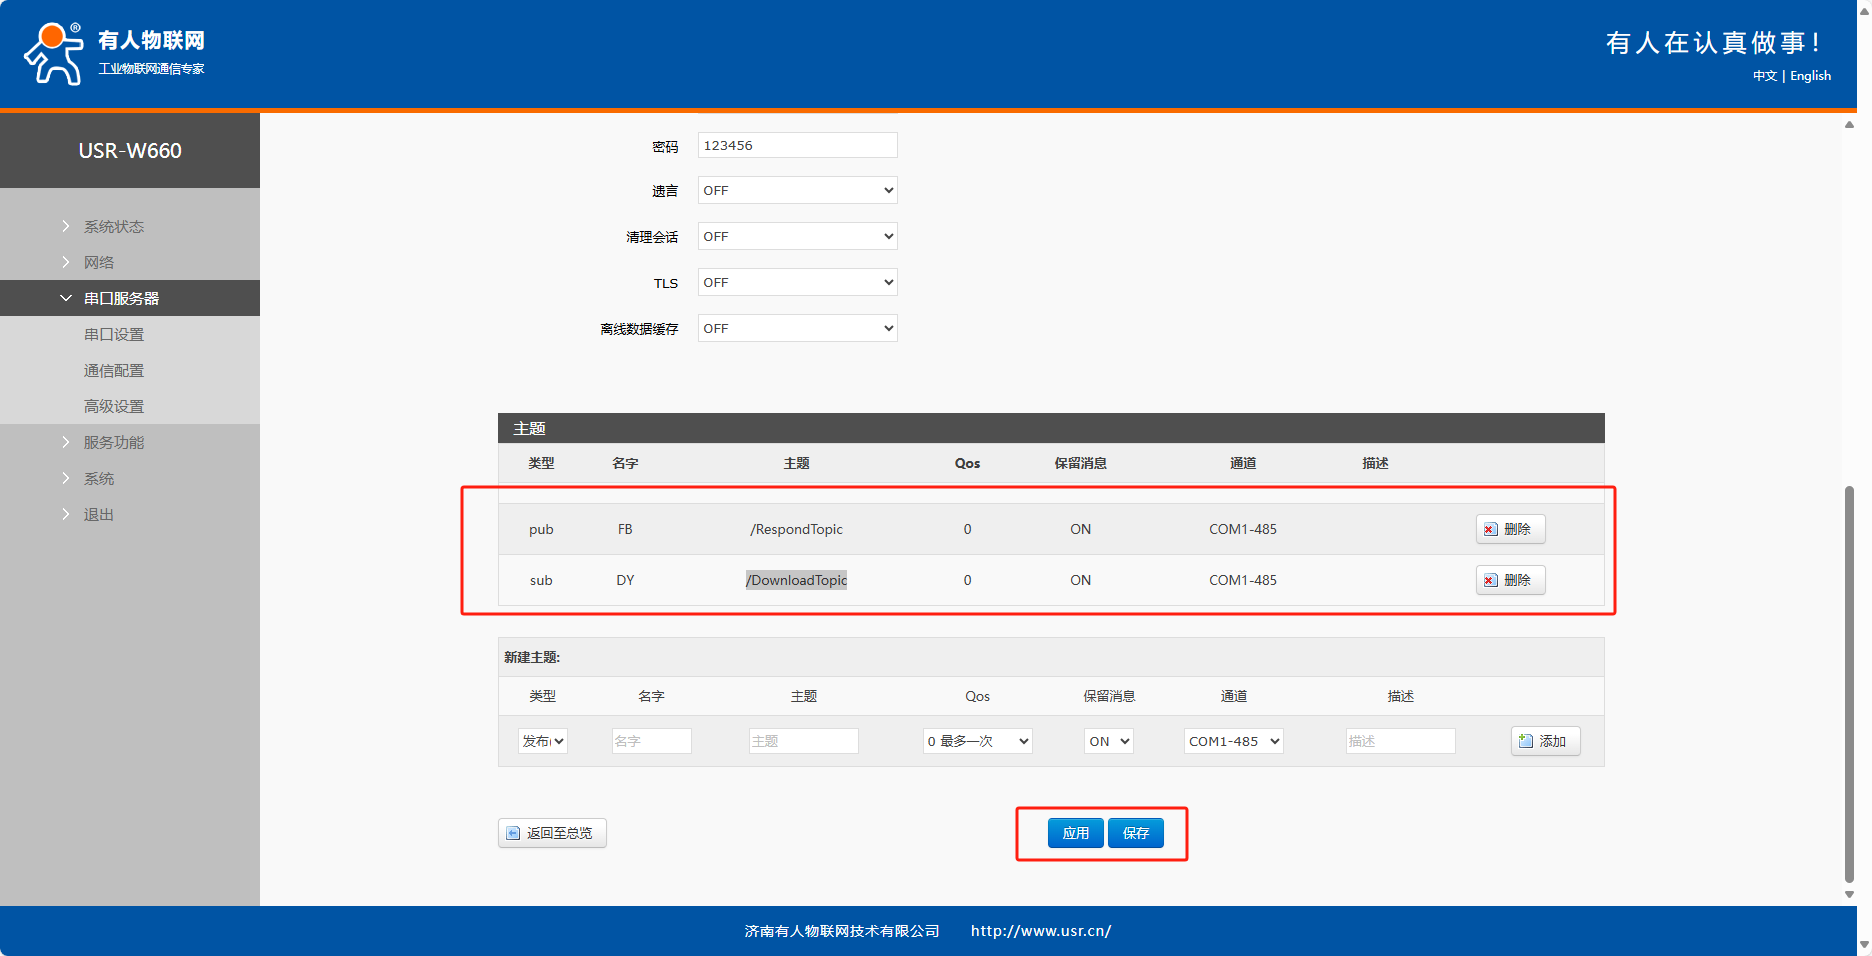Switch language to English
The width and height of the screenshot is (1872, 956).
pyautogui.click(x=1810, y=76)
